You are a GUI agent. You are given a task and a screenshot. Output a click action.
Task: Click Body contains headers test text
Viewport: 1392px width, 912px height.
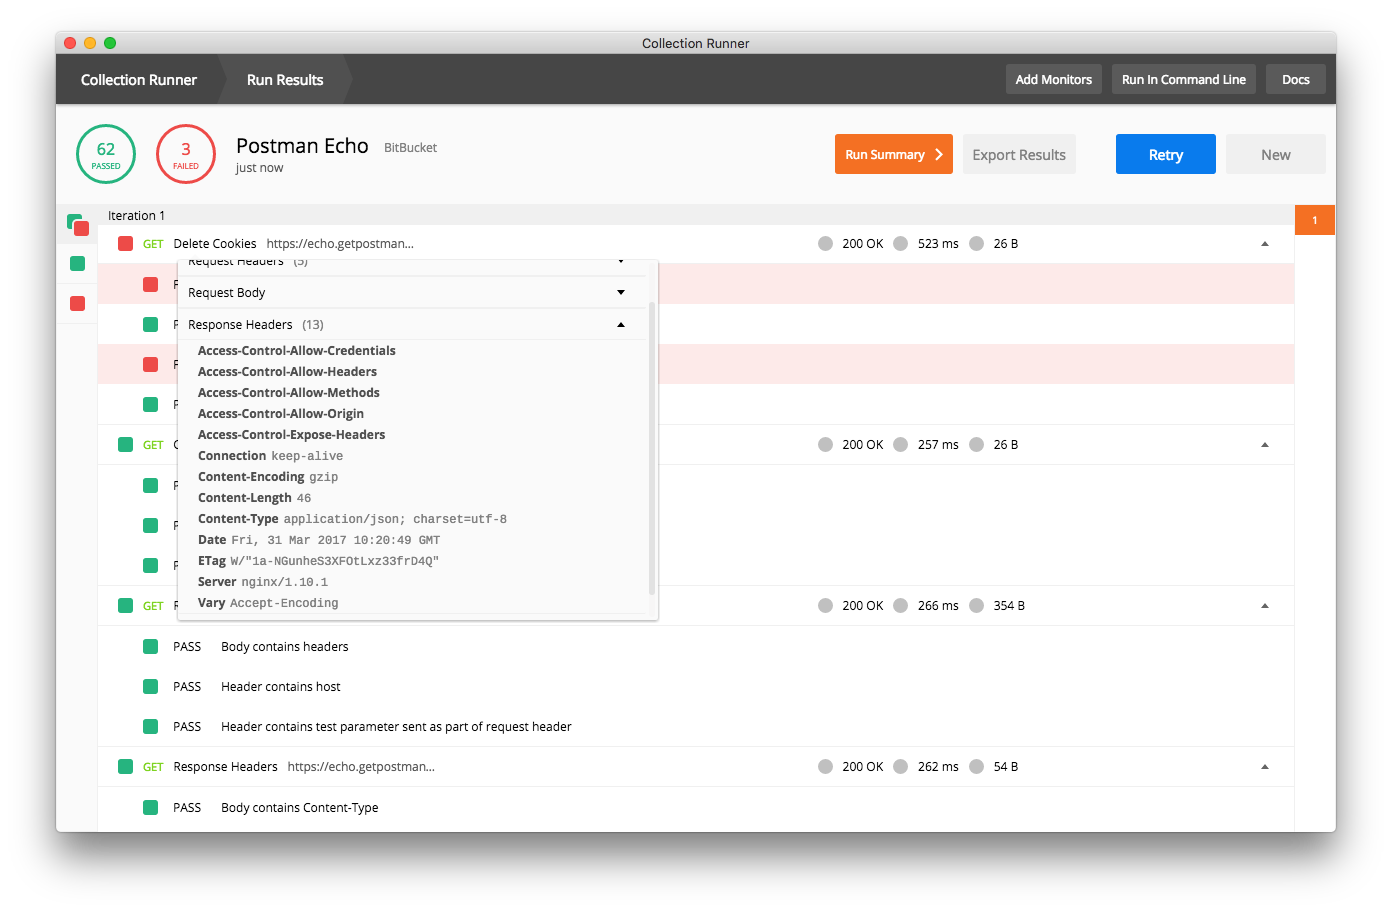click(x=285, y=647)
